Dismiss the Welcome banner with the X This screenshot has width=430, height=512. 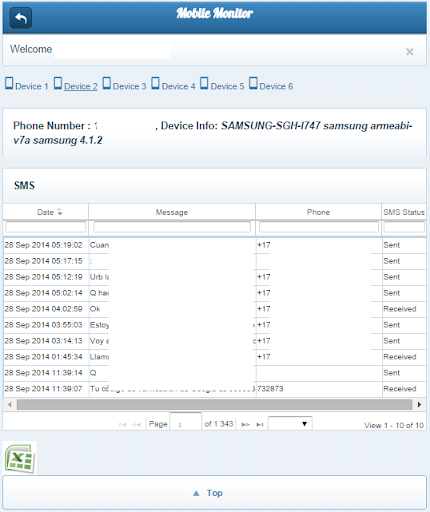pos(409,52)
